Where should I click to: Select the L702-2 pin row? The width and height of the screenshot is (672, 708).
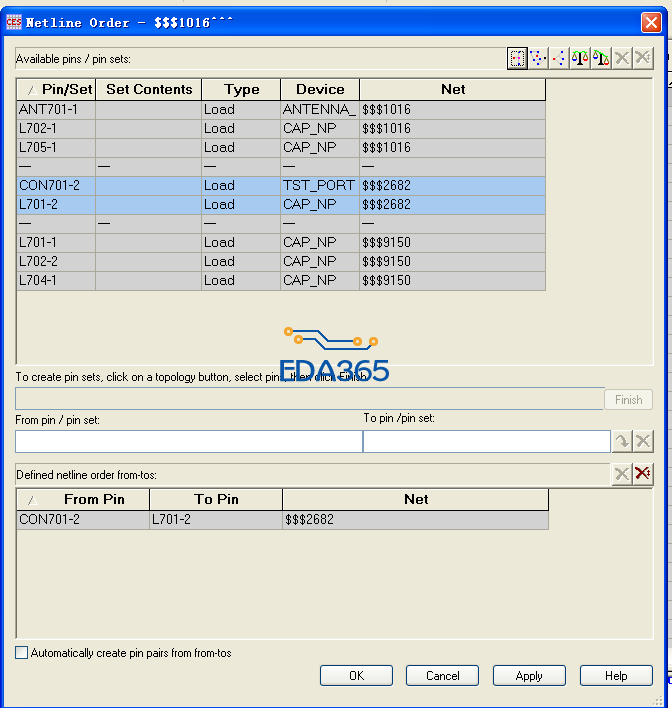click(x=281, y=261)
